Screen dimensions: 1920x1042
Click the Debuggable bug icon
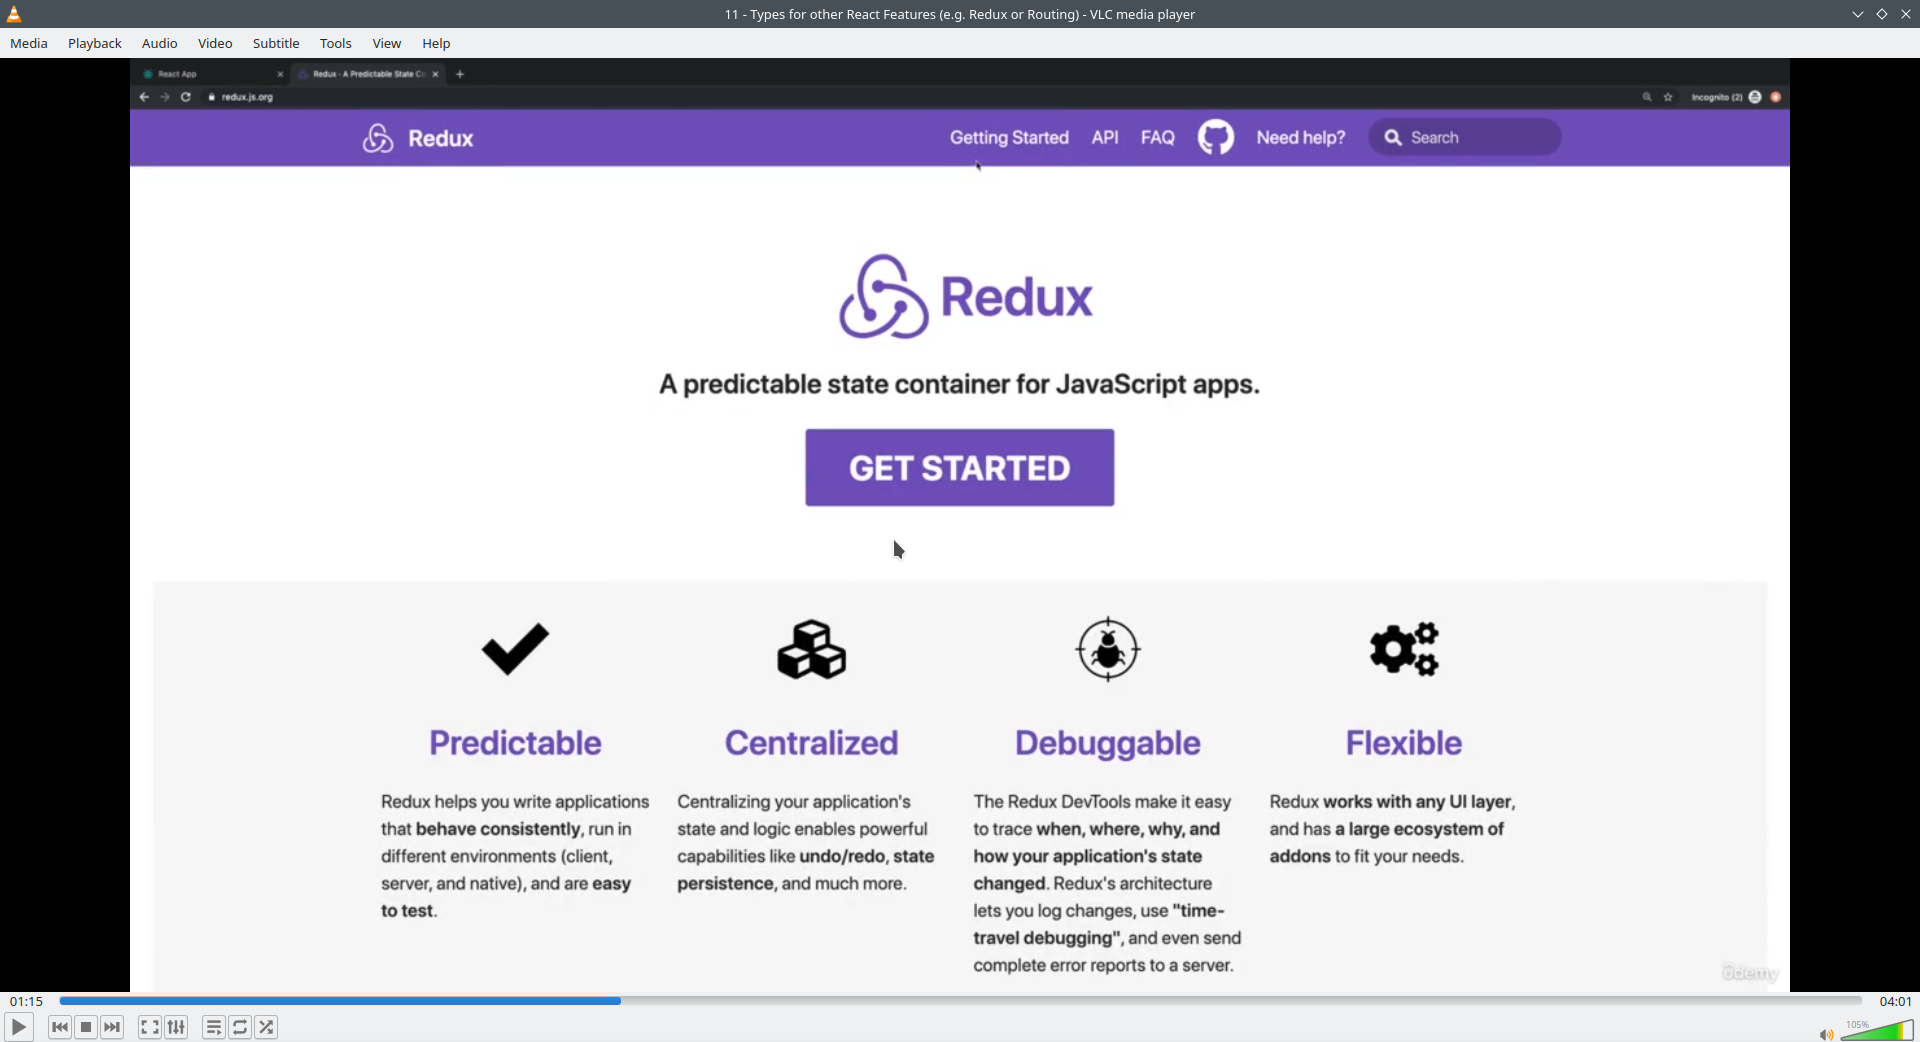click(x=1108, y=649)
